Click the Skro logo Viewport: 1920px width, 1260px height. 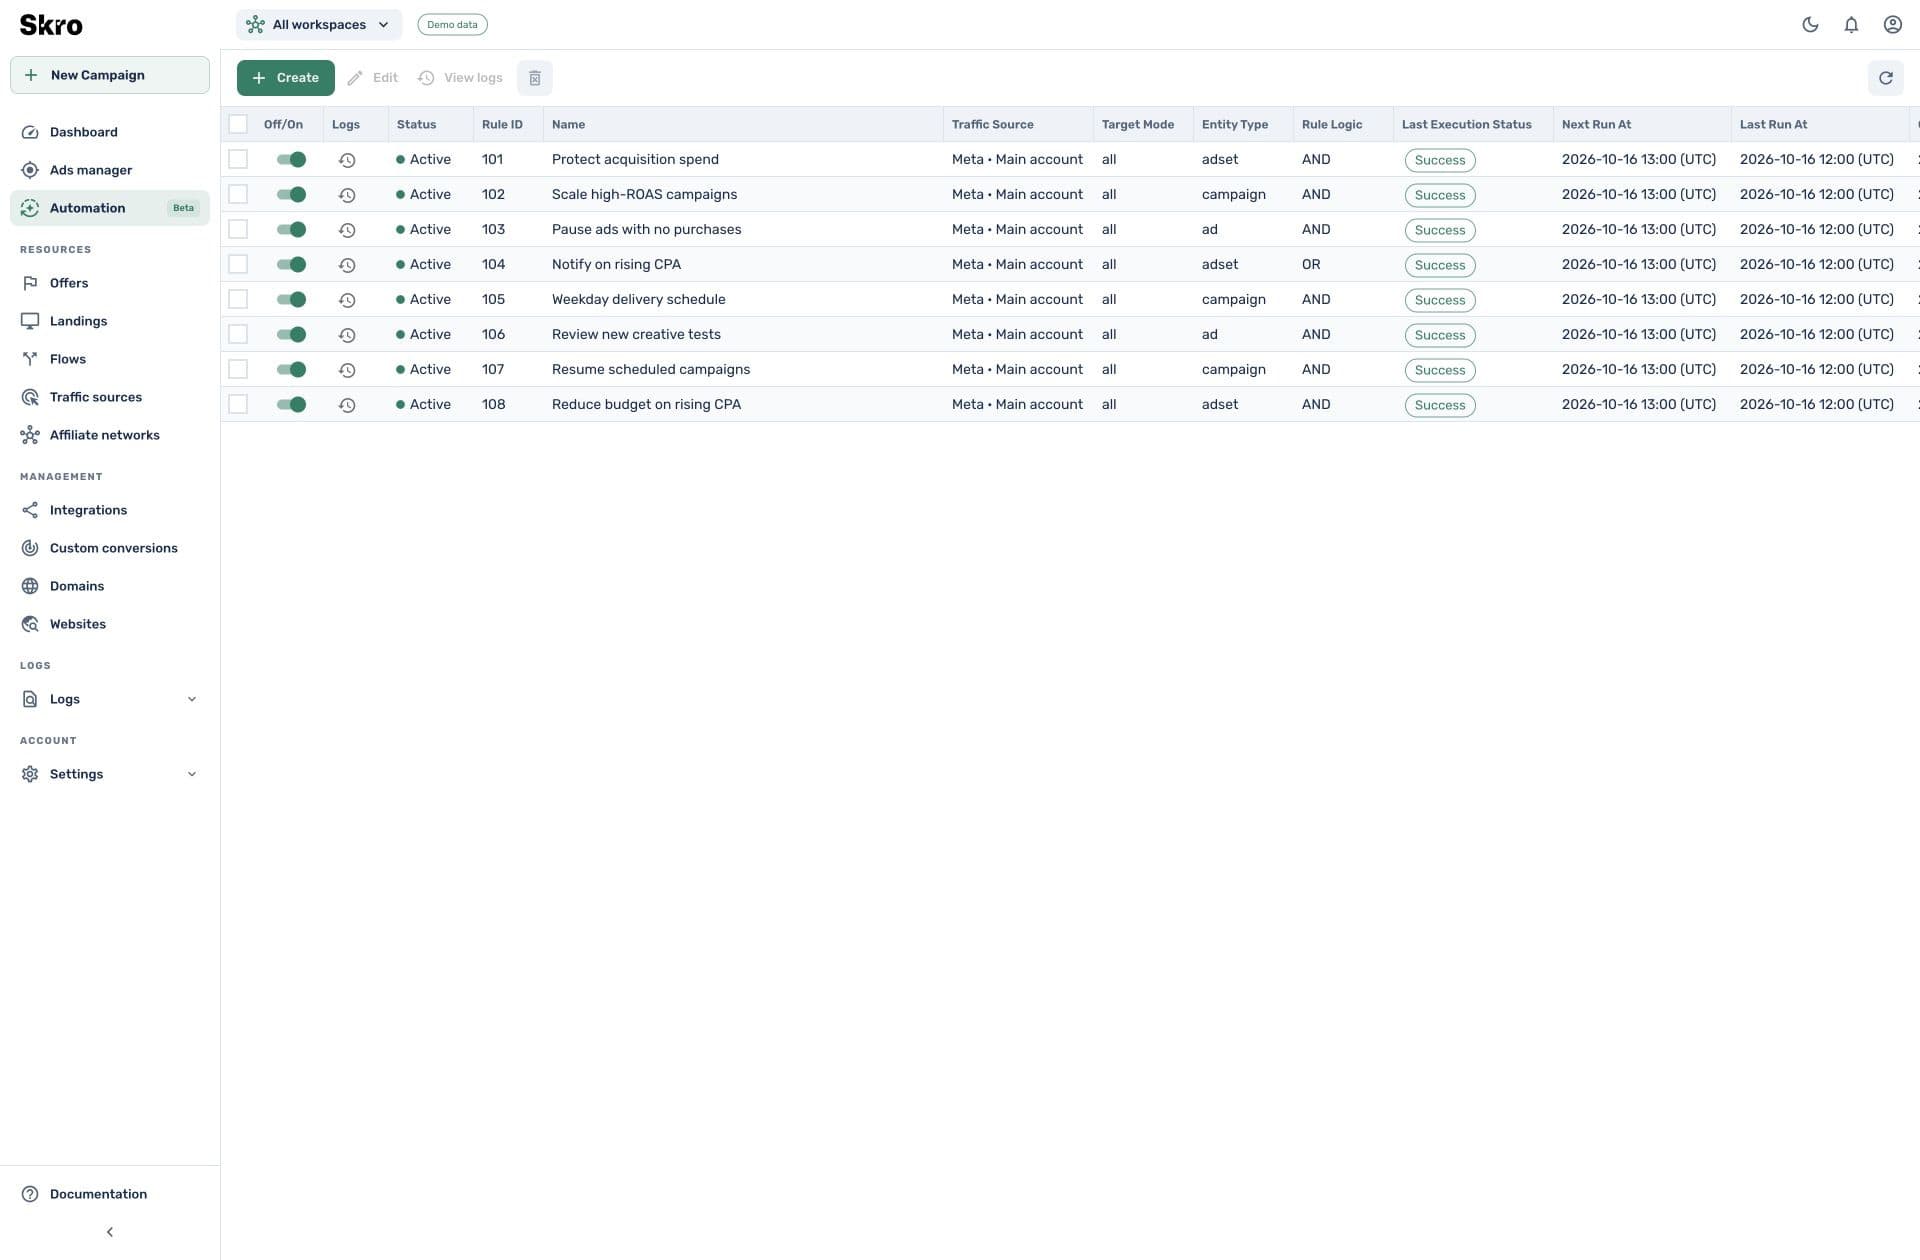coord(51,25)
